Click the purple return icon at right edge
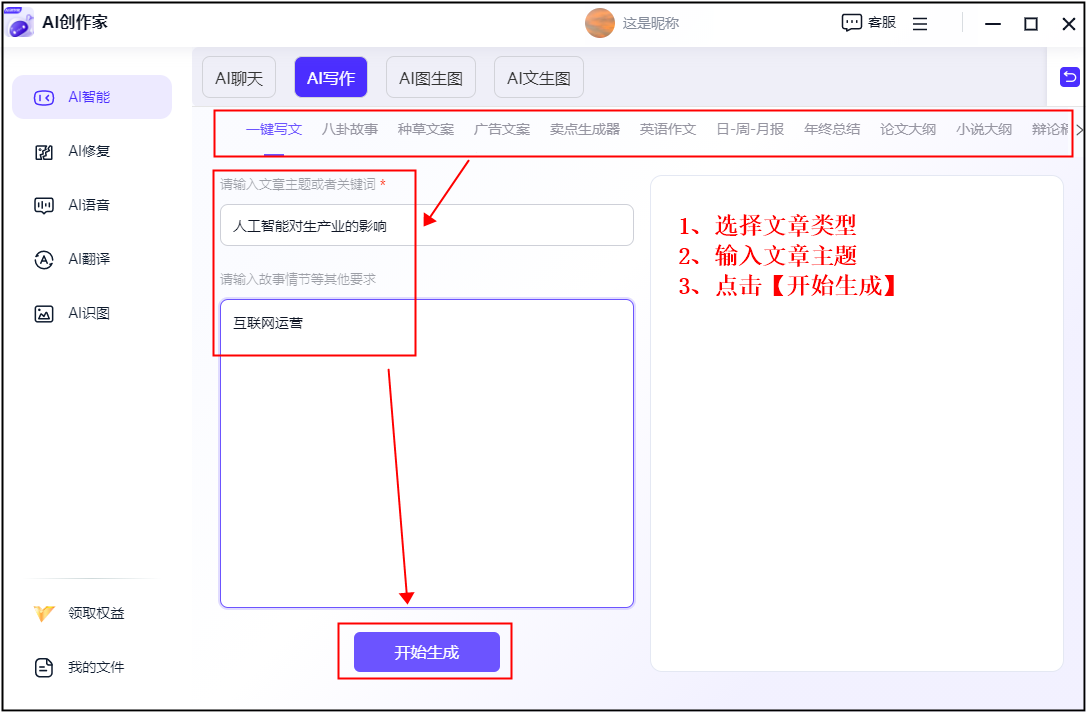The height and width of the screenshot is (712, 1086). click(x=1070, y=78)
